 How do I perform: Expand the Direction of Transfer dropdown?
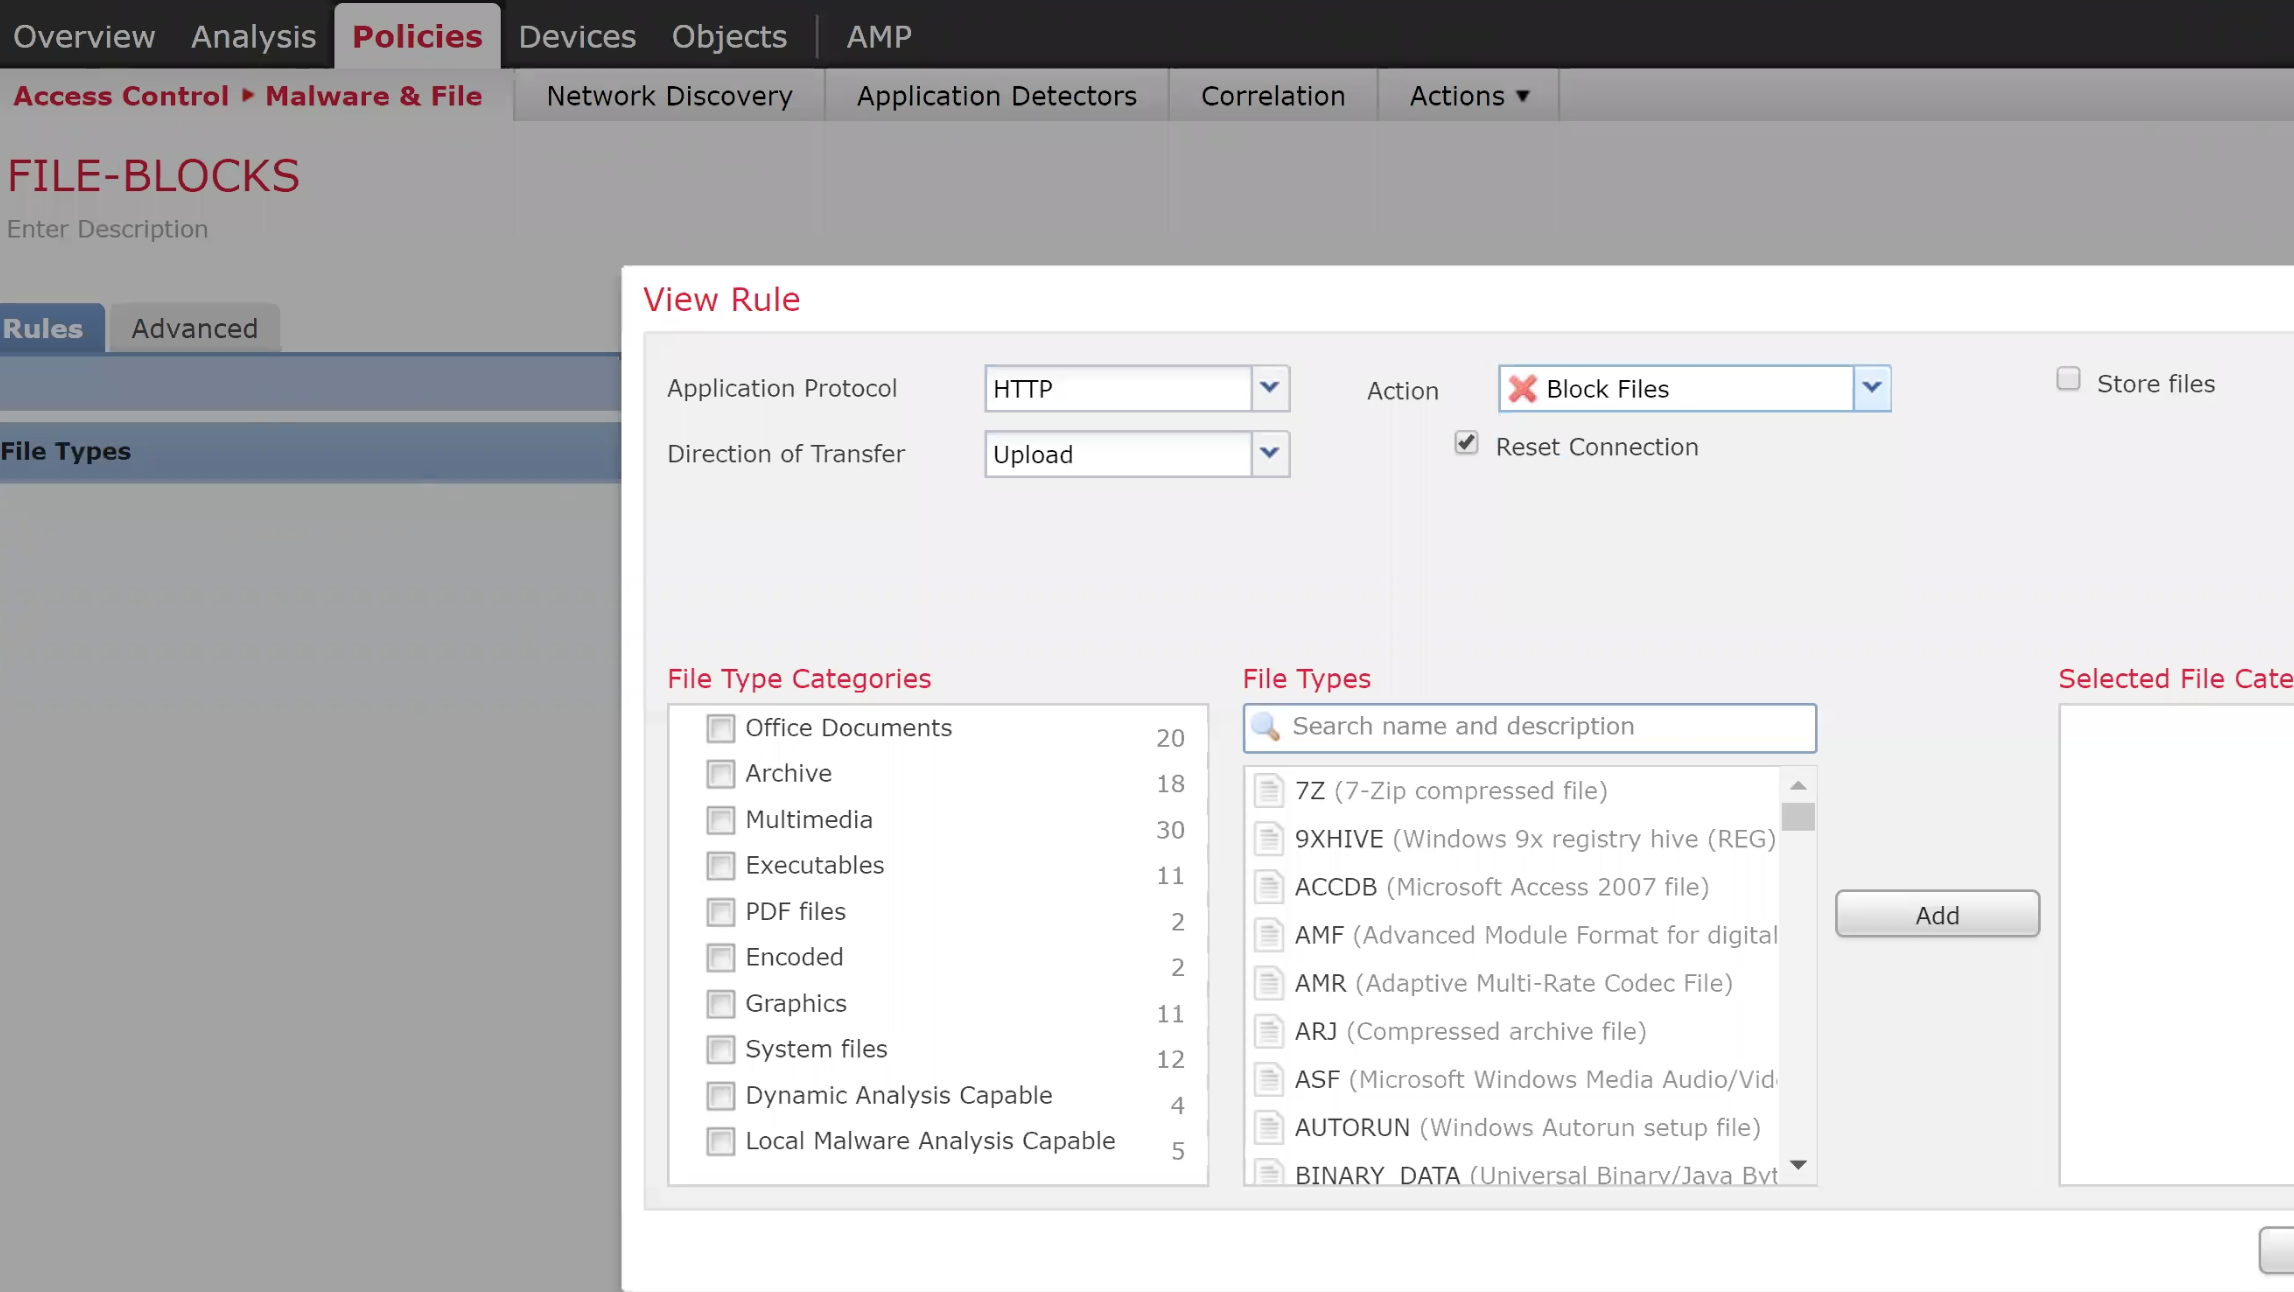[1269, 454]
